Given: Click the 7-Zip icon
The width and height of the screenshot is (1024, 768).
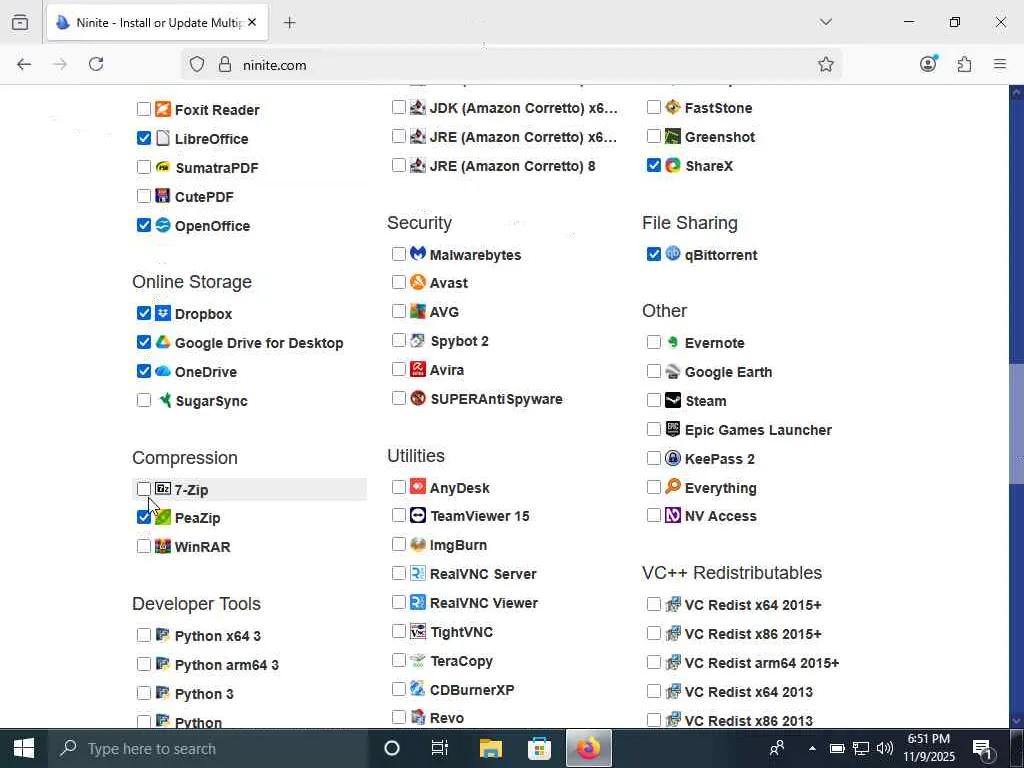Looking at the screenshot, I should coord(163,488).
